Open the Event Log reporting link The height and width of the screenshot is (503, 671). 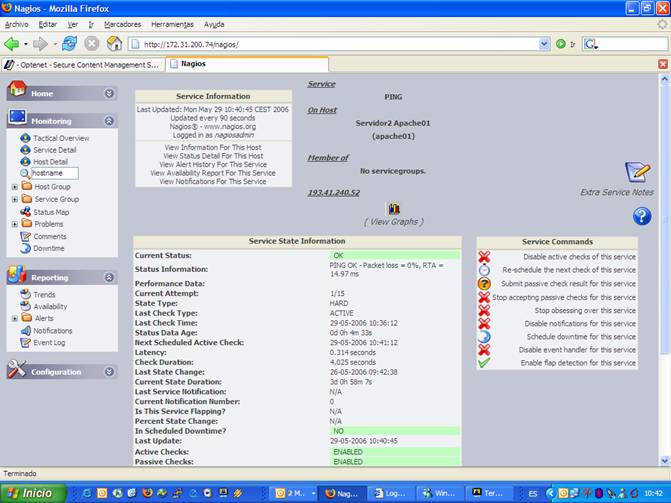coord(49,342)
